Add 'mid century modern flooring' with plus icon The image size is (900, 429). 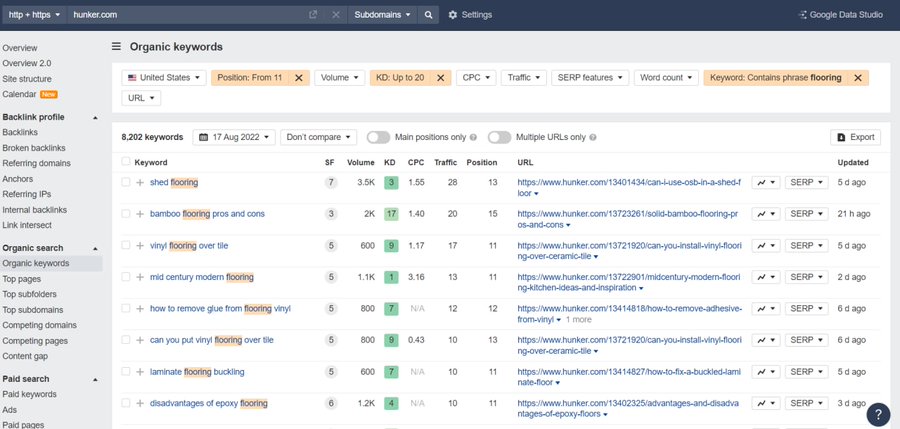[139, 277]
